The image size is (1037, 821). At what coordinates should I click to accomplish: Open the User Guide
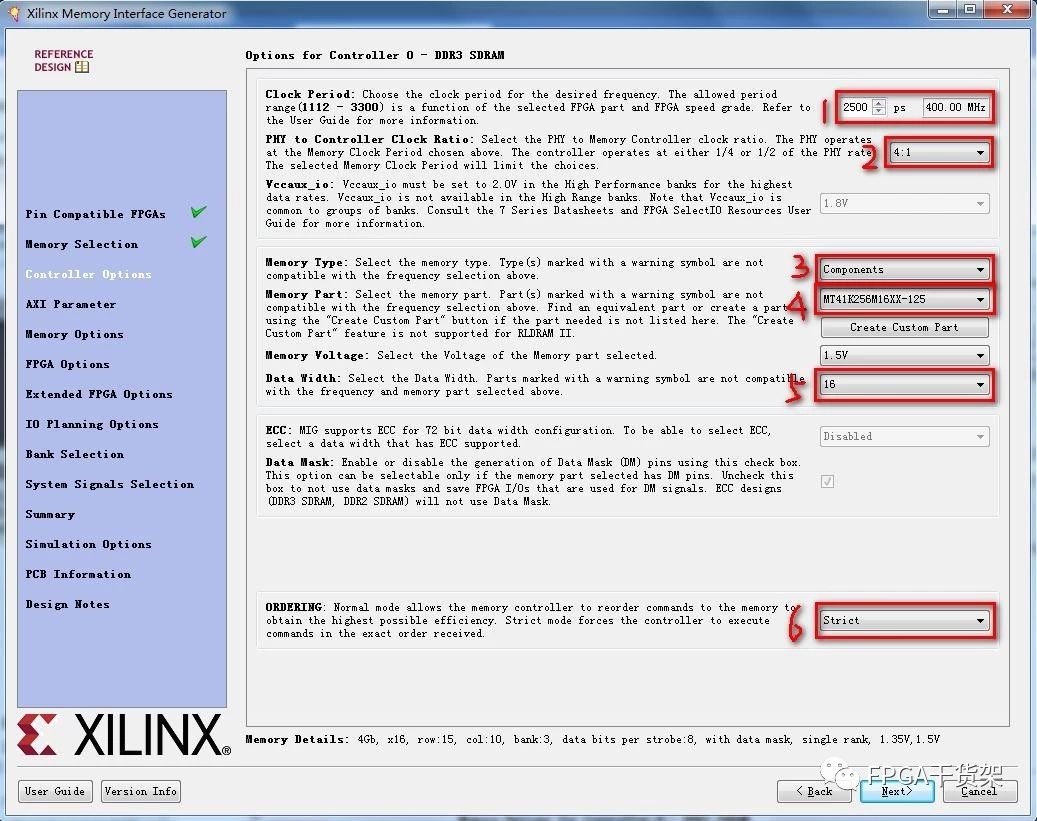[x=55, y=791]
